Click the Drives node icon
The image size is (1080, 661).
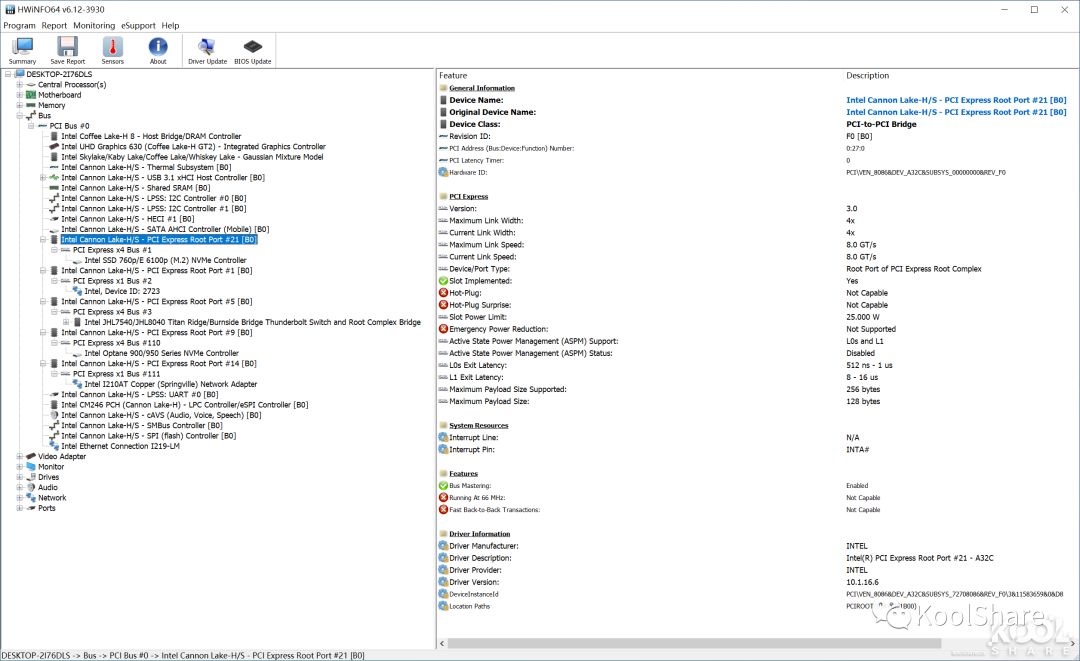[31, 476]
